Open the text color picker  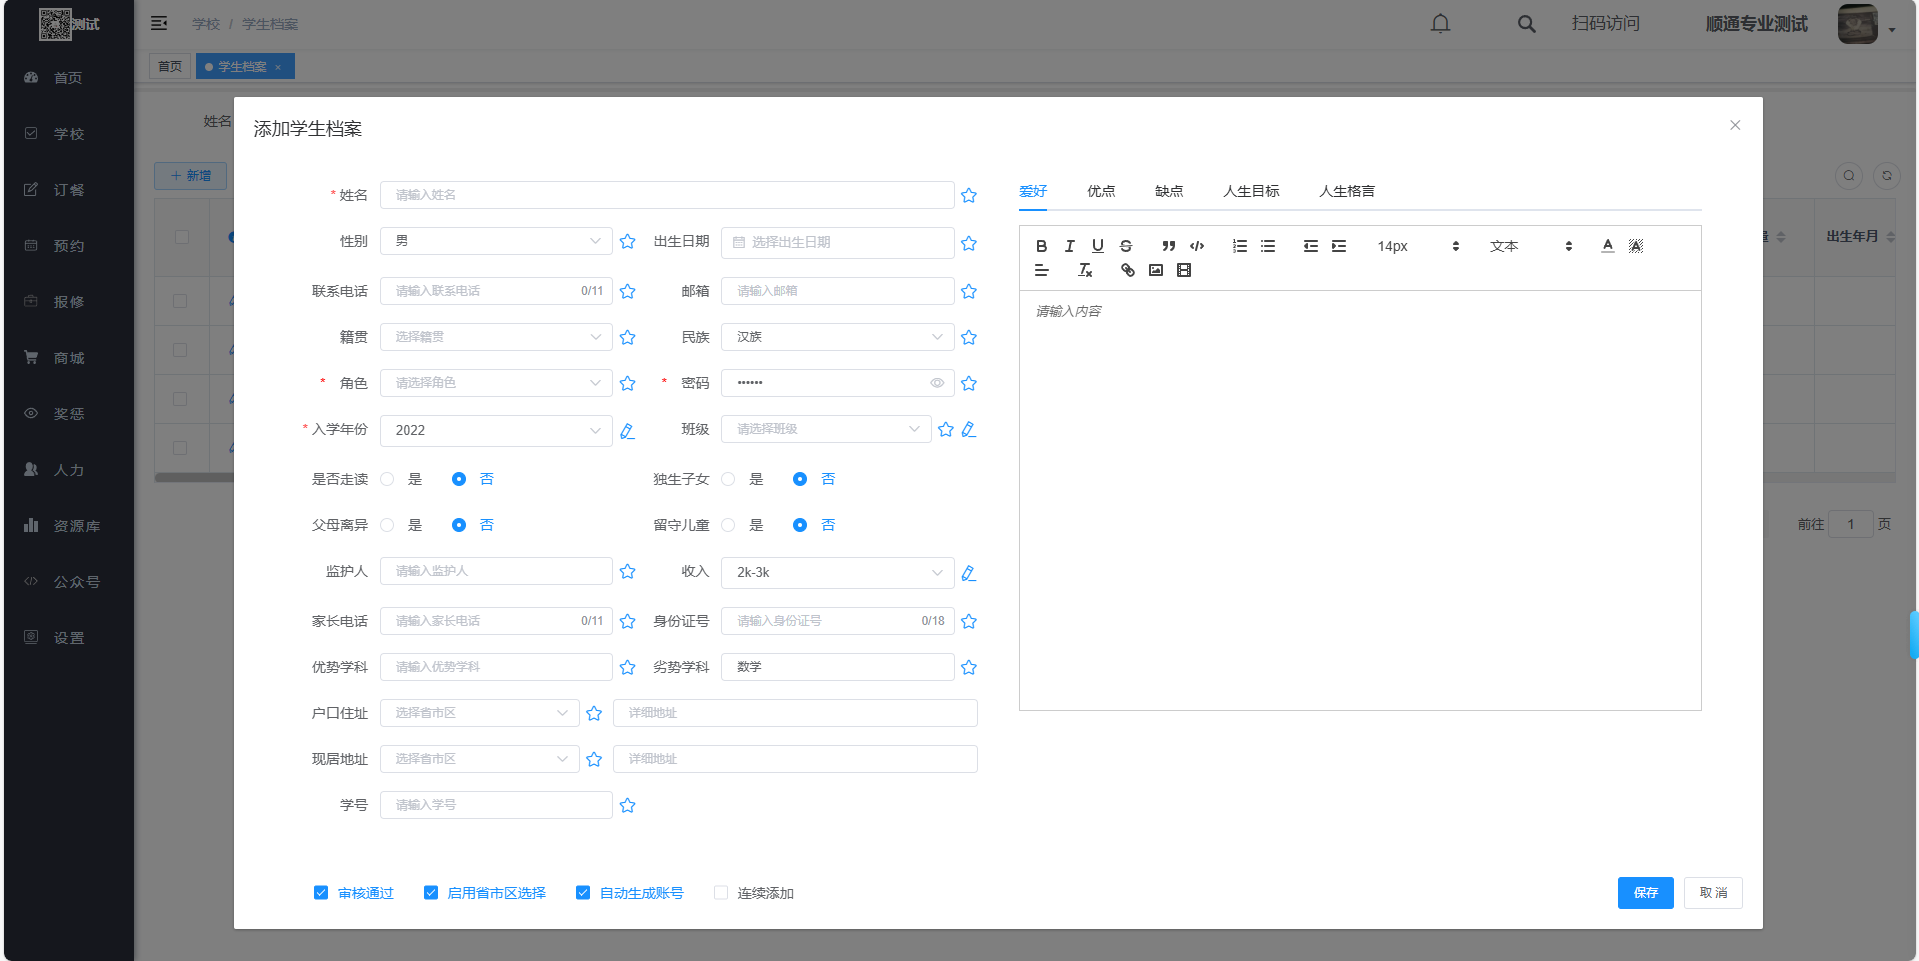point(1607,246)
